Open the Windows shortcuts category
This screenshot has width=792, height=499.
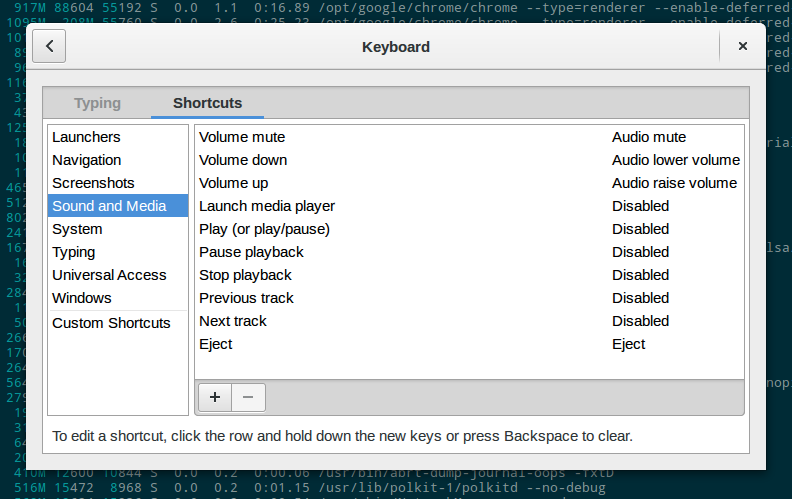(82, 298)
